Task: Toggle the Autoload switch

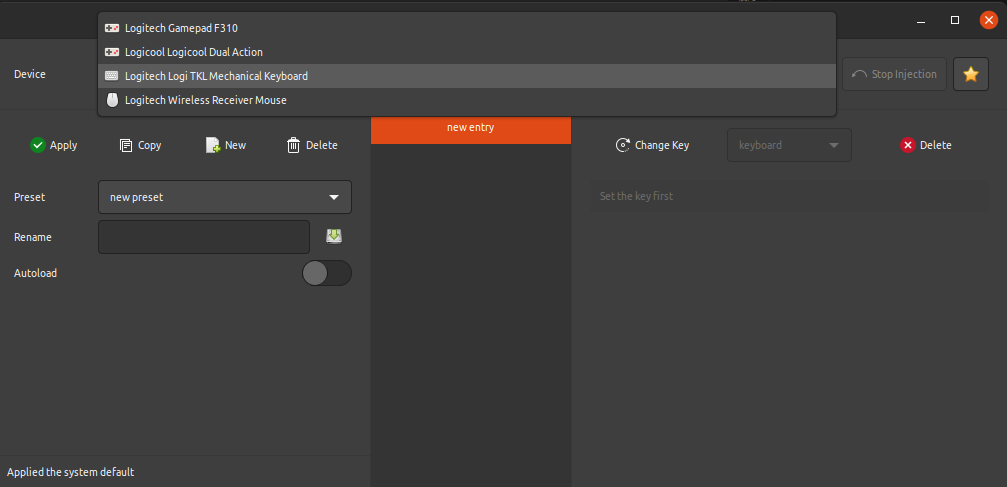Action: 327,273
